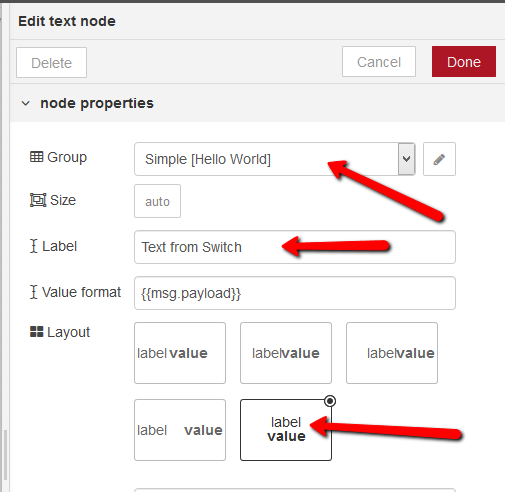Select the spread label value layout

[180, 430]
